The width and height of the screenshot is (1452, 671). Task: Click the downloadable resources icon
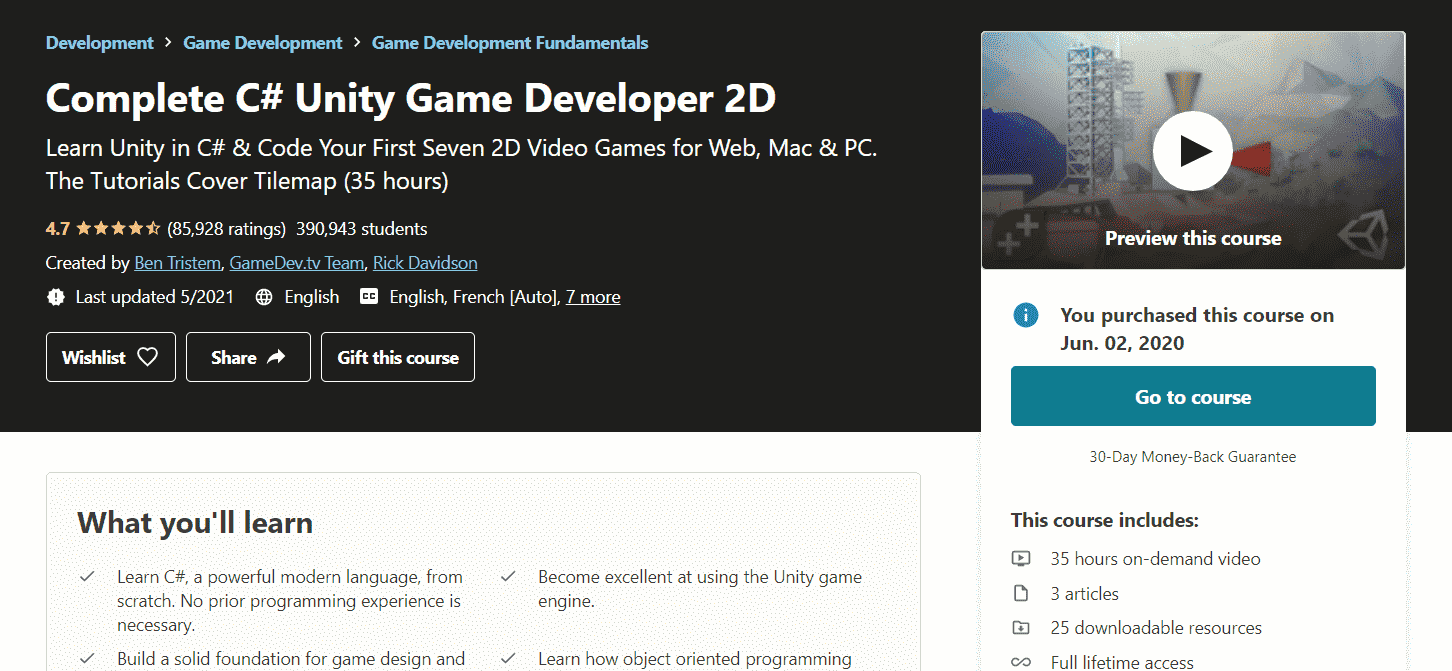tap(1021, 628)
